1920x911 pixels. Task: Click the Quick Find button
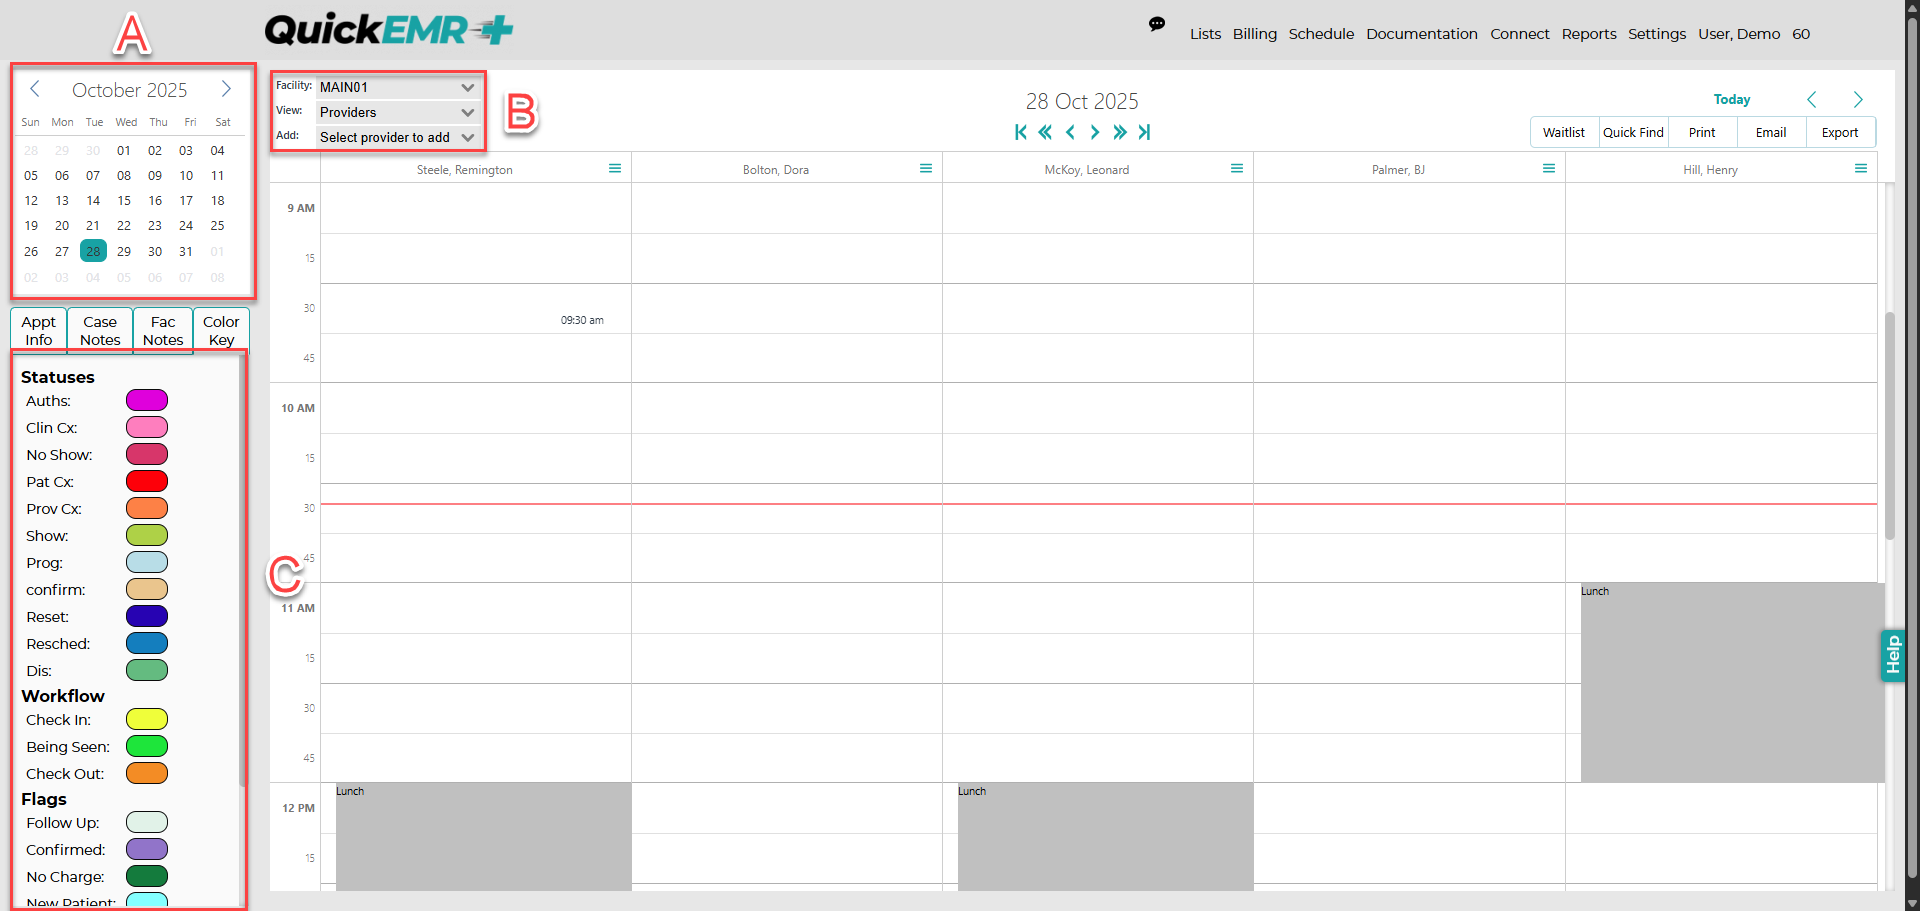1633,132
